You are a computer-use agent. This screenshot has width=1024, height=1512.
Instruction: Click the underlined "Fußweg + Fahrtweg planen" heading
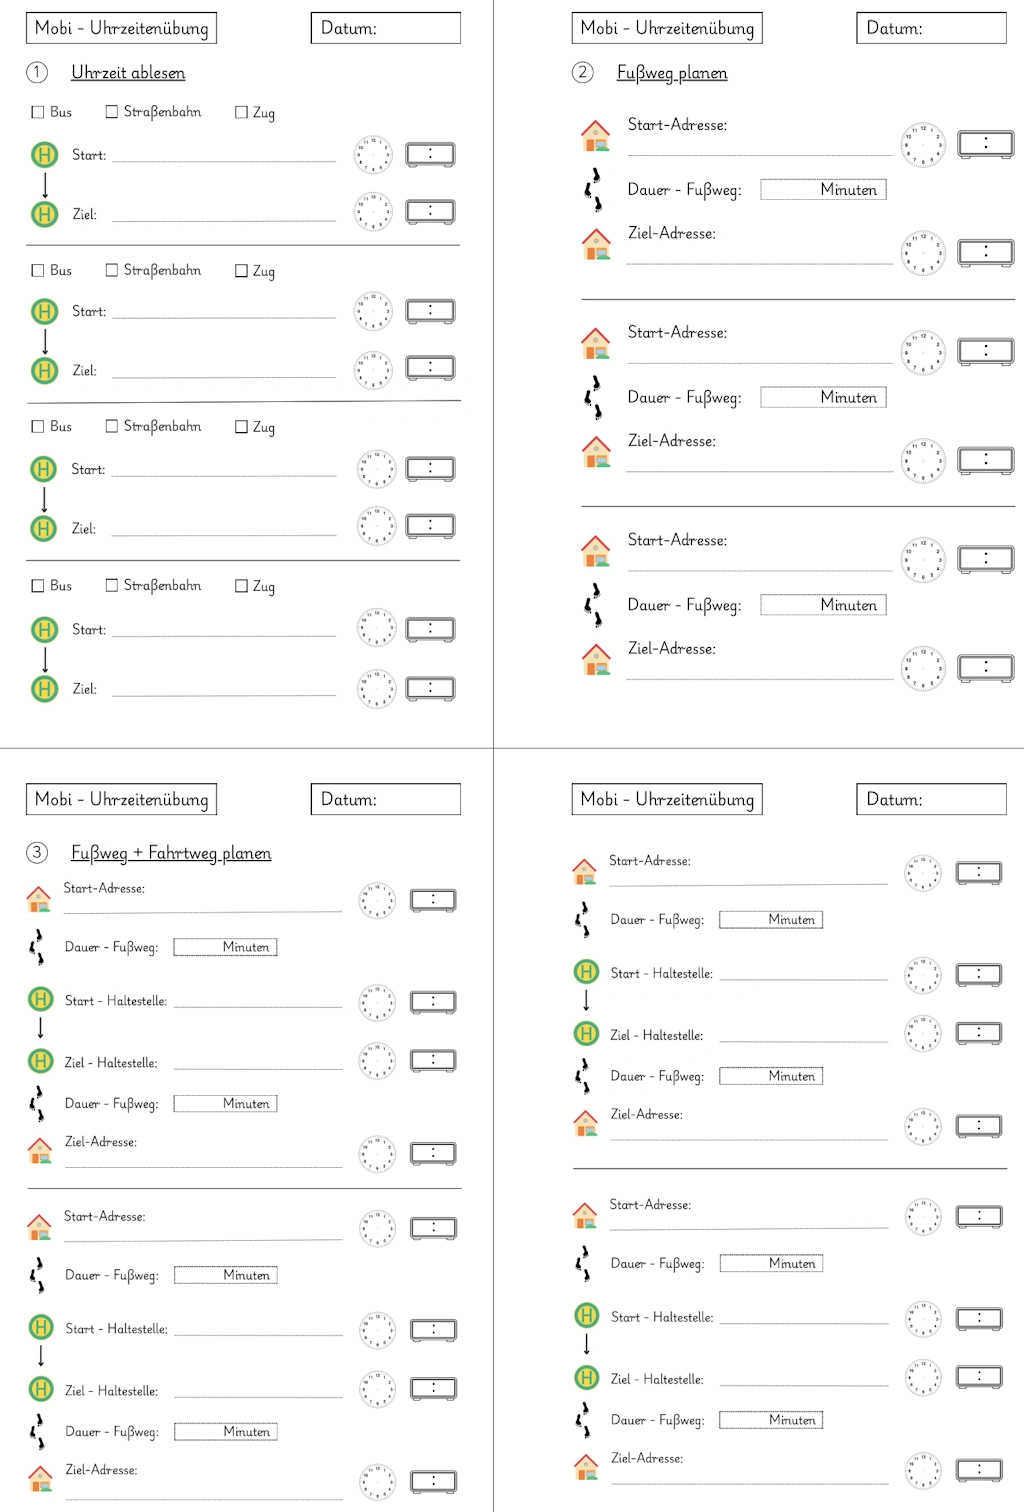[171, 853]
